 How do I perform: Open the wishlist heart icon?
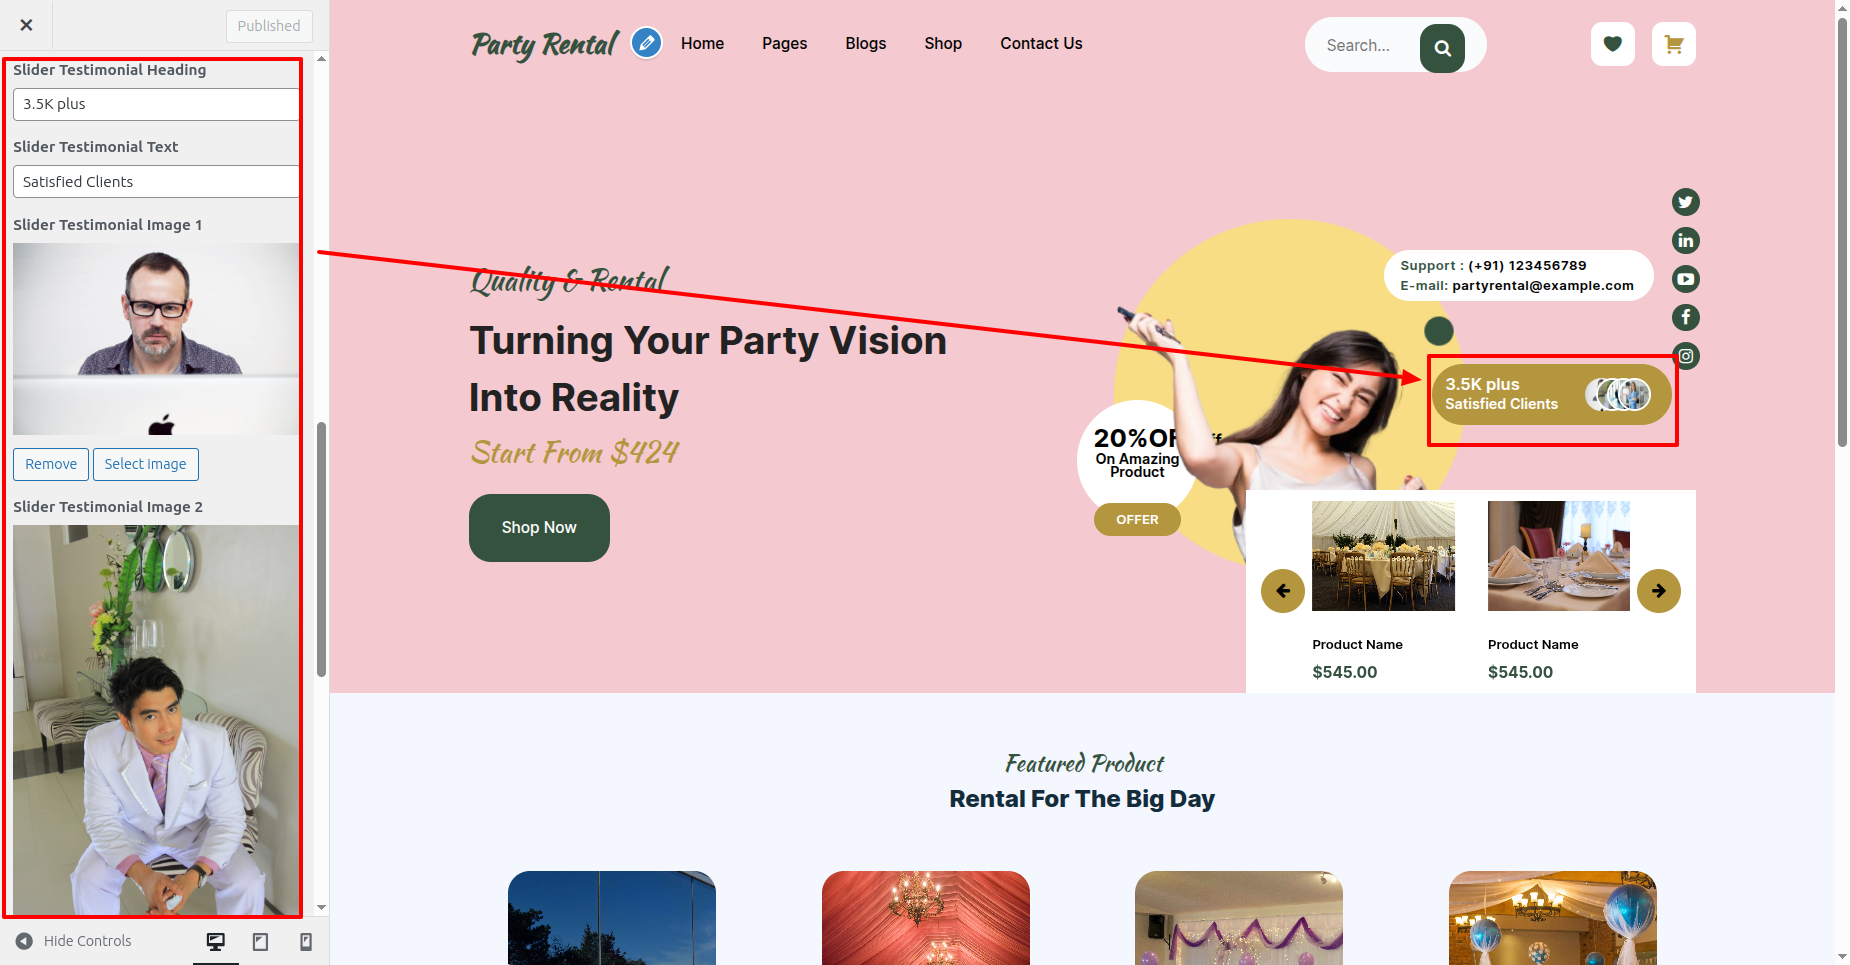pyautogui.click(x=1612, y=44)
